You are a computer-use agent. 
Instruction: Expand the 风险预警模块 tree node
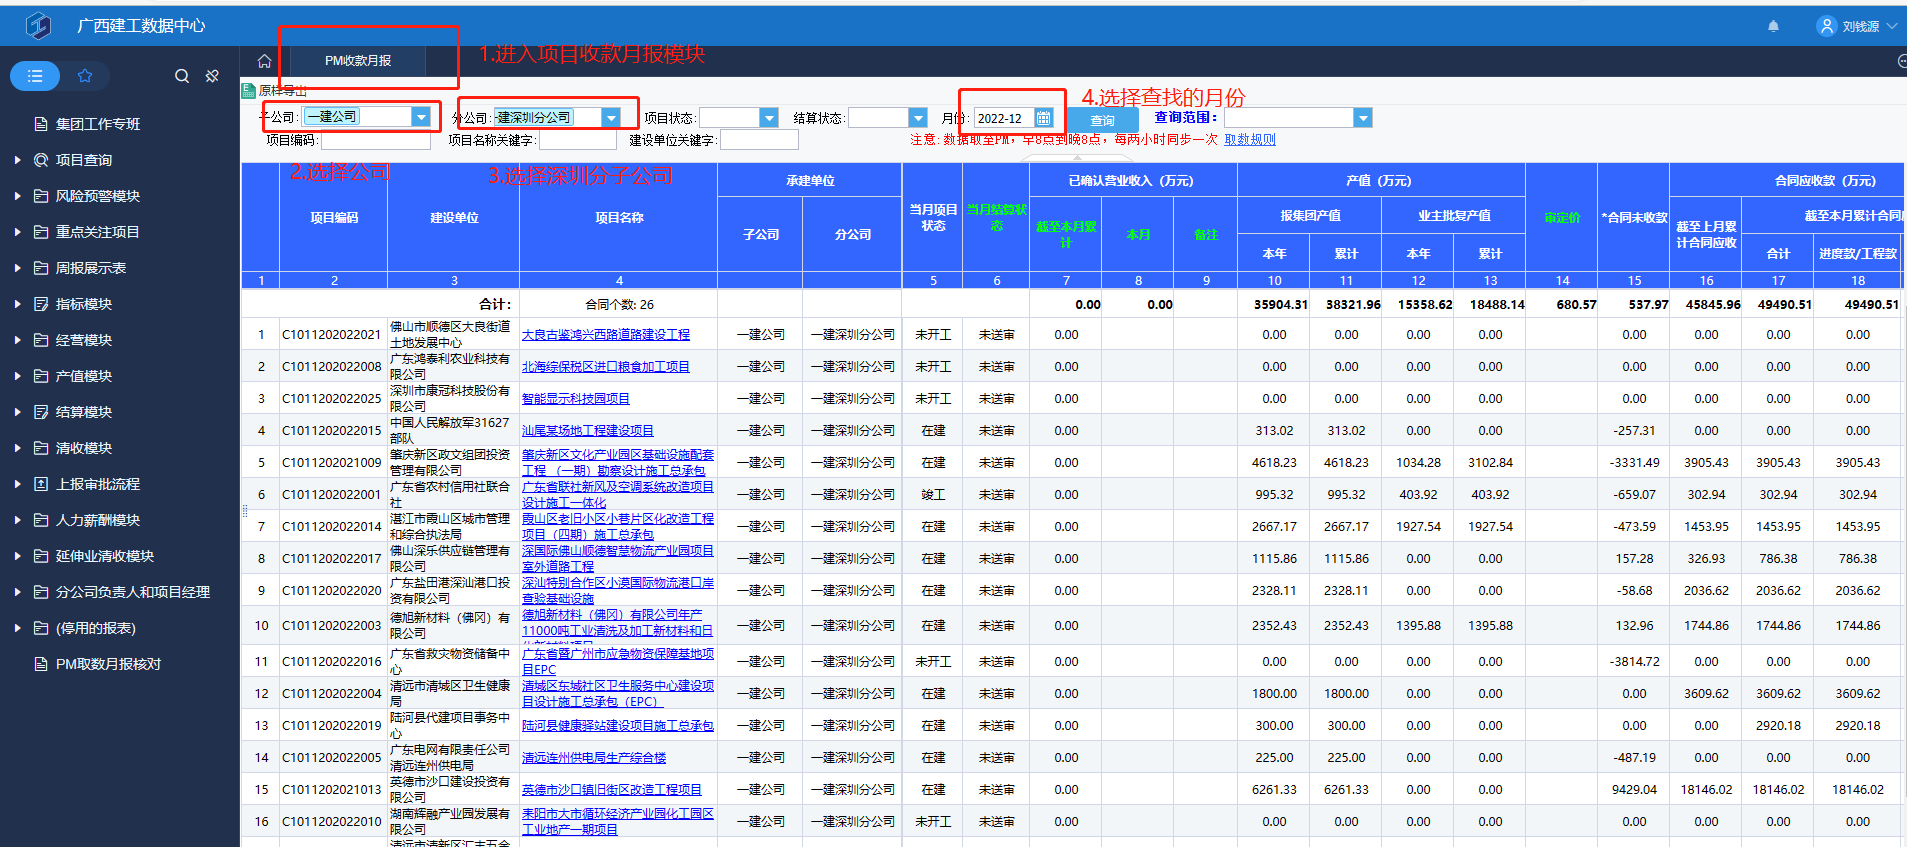pos(17,196)
